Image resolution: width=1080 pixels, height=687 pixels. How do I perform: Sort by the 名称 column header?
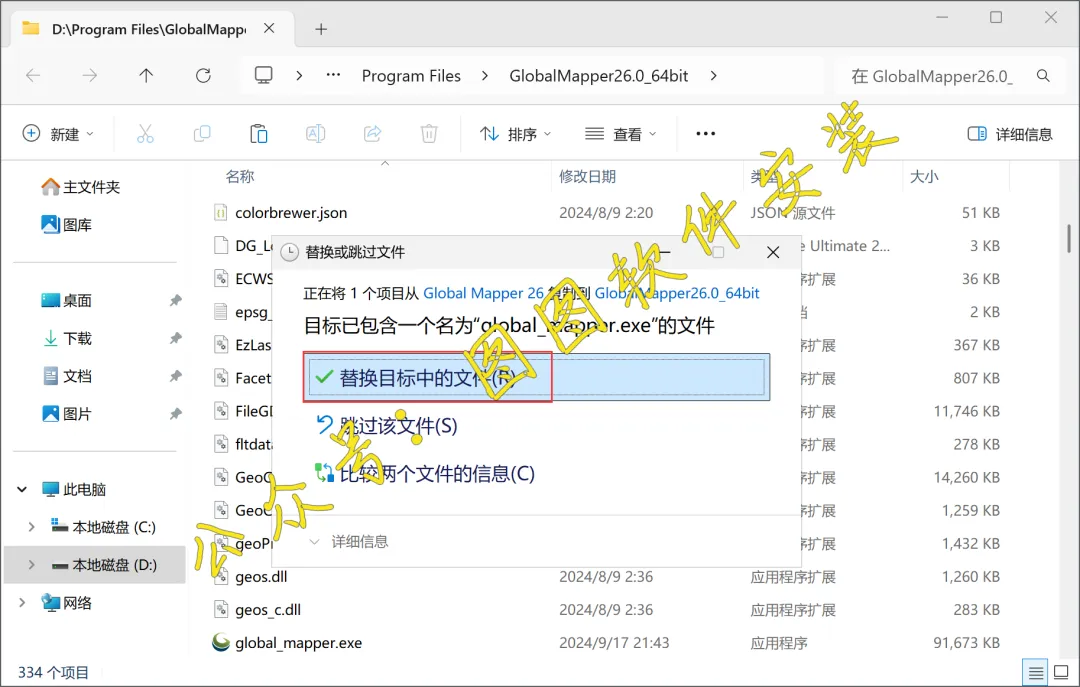240,176
